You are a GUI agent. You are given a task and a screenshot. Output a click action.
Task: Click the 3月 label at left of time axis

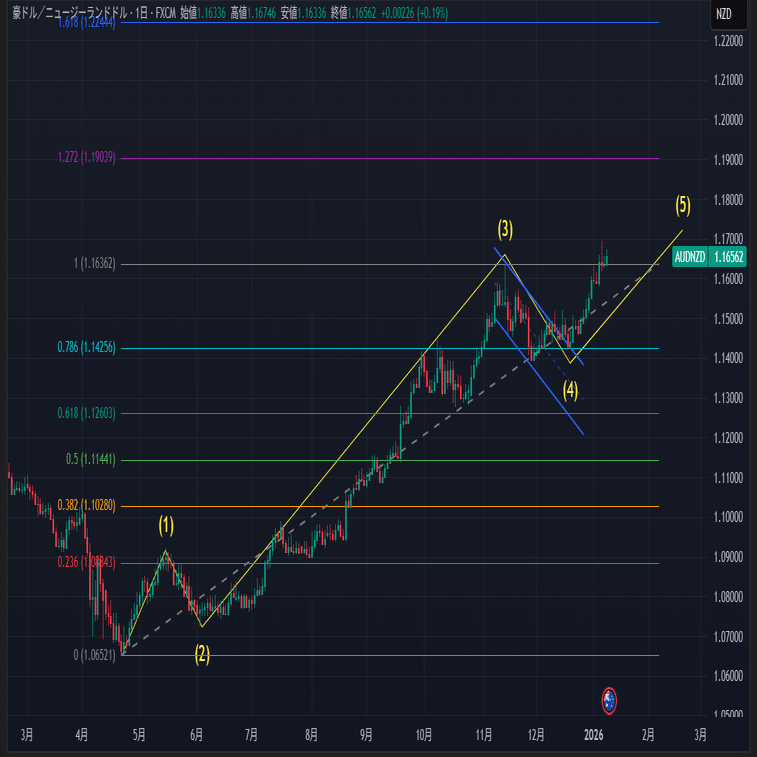point(27,735)
